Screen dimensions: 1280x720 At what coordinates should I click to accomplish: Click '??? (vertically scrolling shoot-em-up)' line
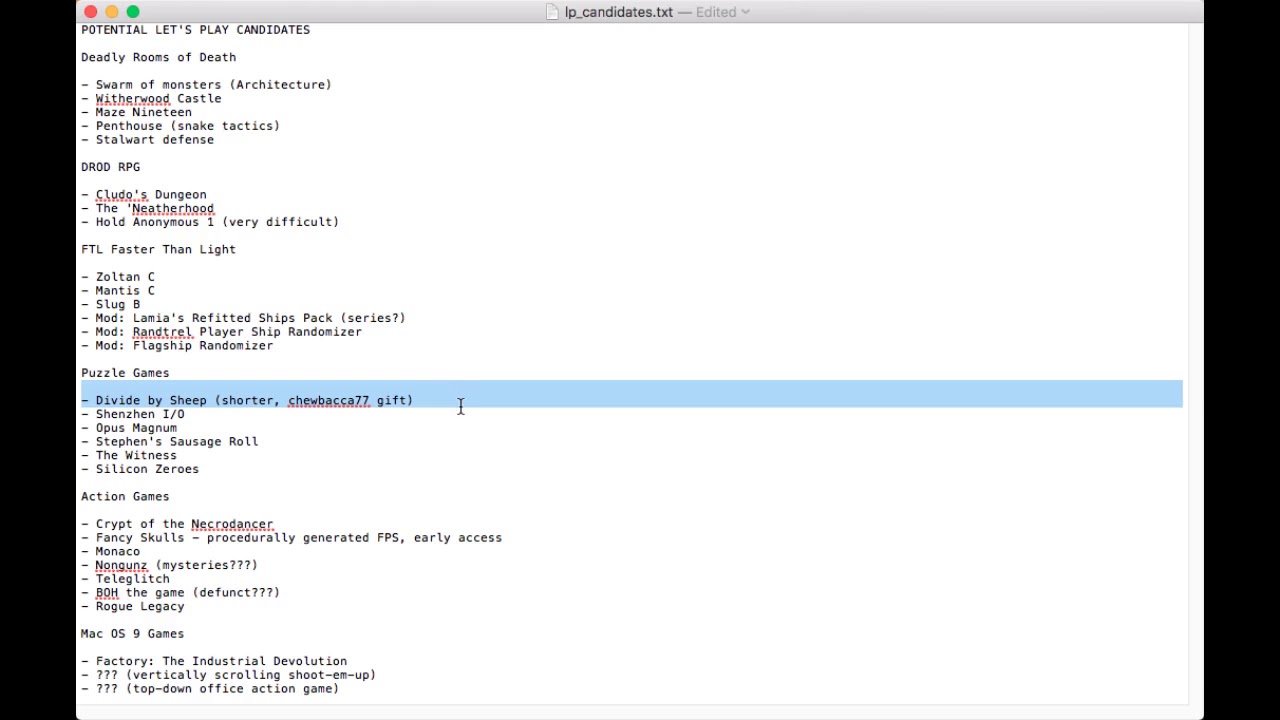pos(228,675)
